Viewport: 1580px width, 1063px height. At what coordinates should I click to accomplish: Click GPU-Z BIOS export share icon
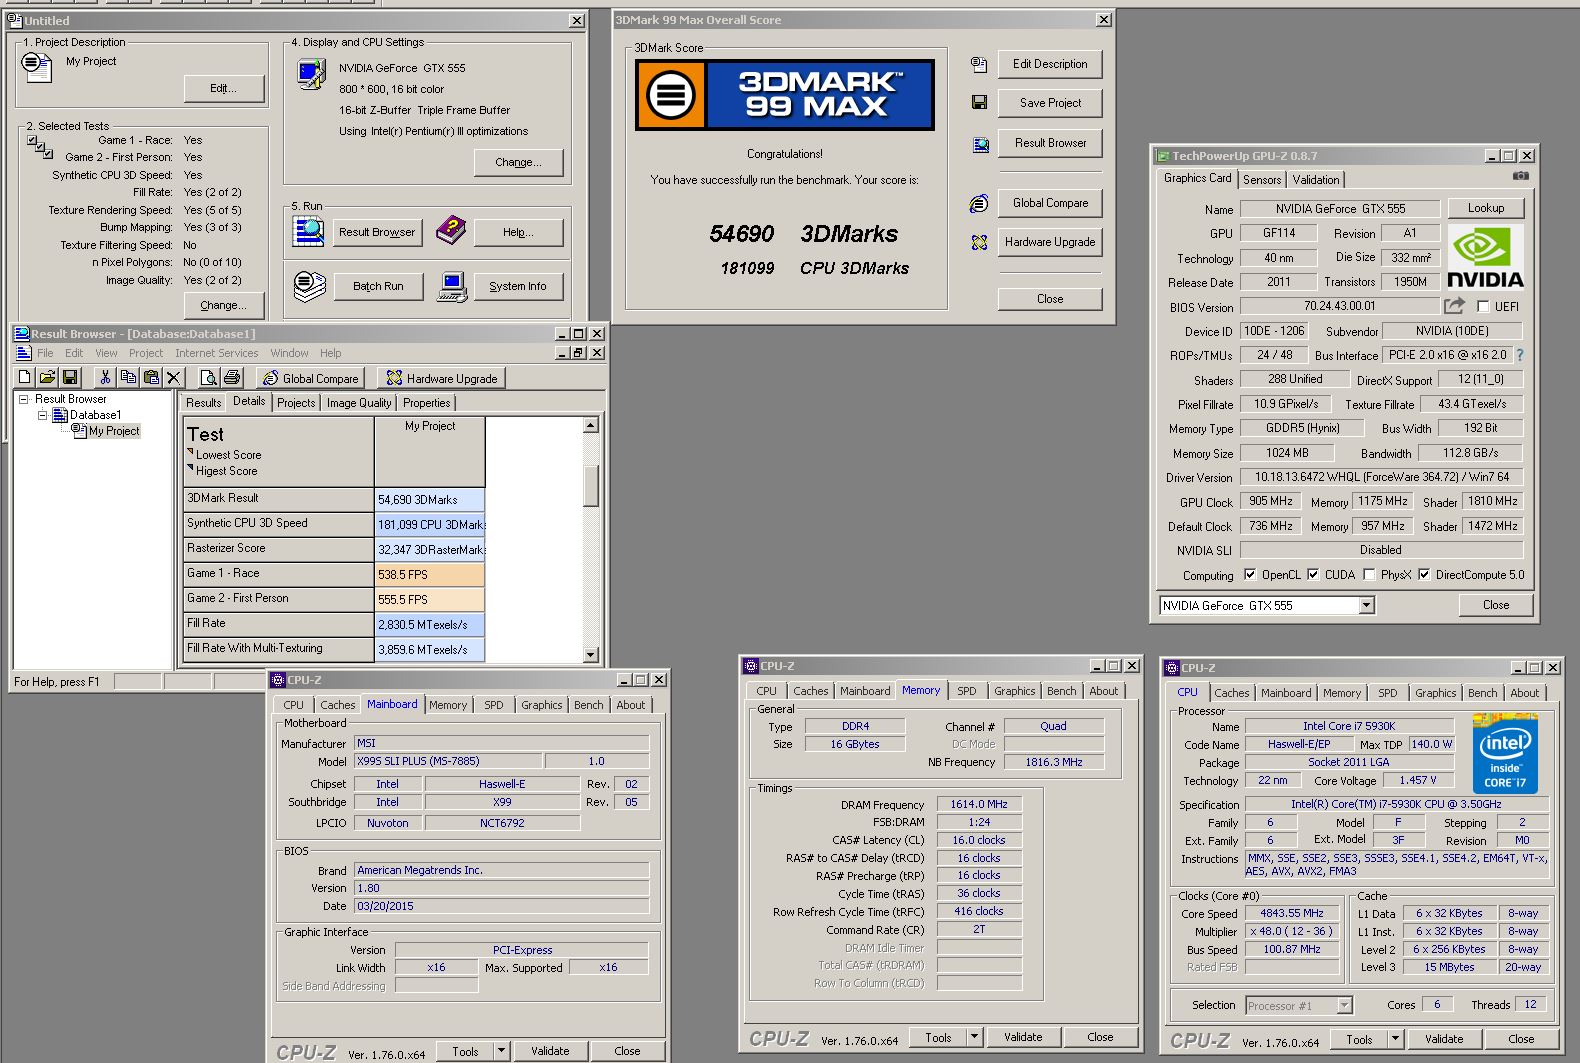point(1454,305)
